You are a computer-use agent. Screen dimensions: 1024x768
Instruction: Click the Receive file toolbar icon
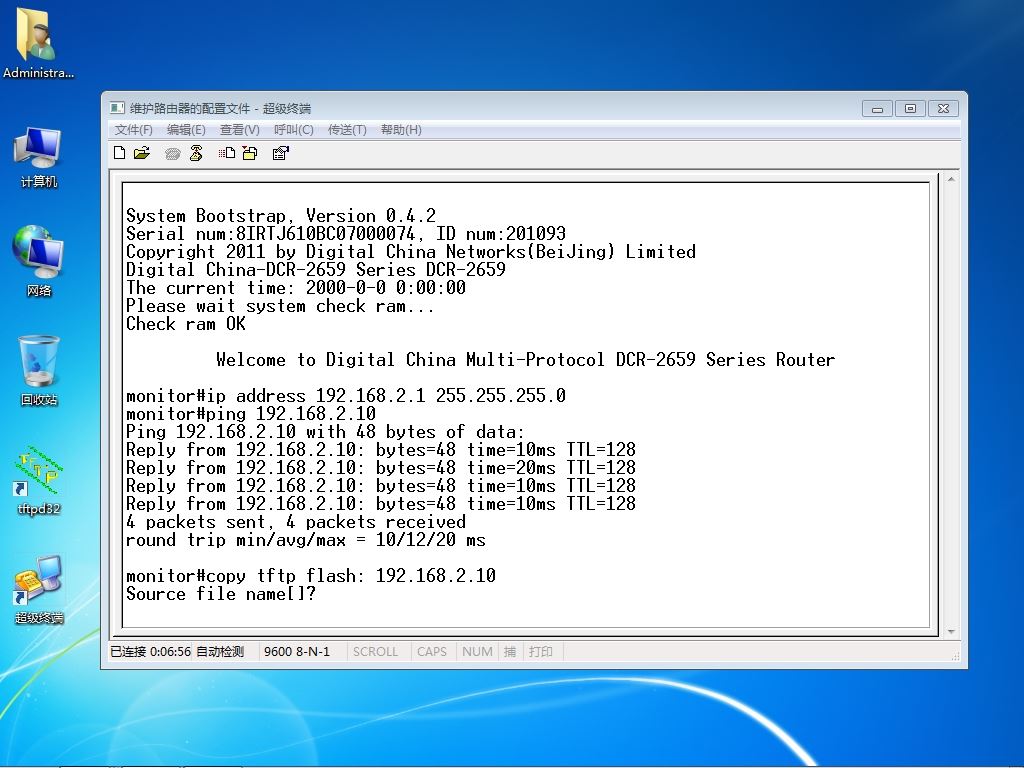(250, 153)
